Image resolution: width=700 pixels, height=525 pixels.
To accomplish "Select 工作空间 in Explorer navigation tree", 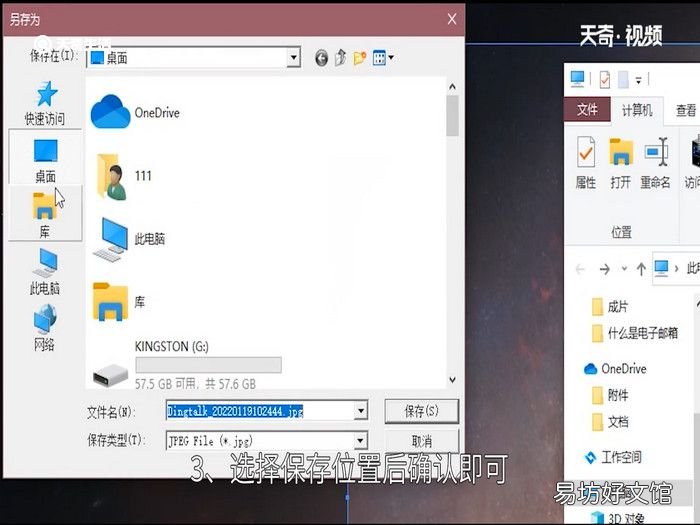I will pos(613,457).
